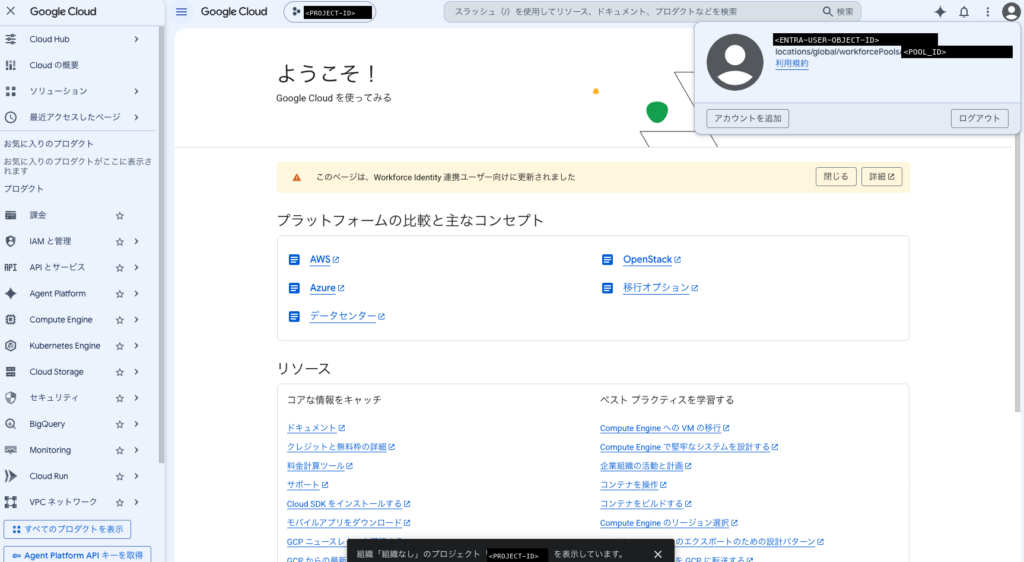1024x562 pixels.
Task: Click the Kubernetes Engine icon
Action: (x=10, y=346)
